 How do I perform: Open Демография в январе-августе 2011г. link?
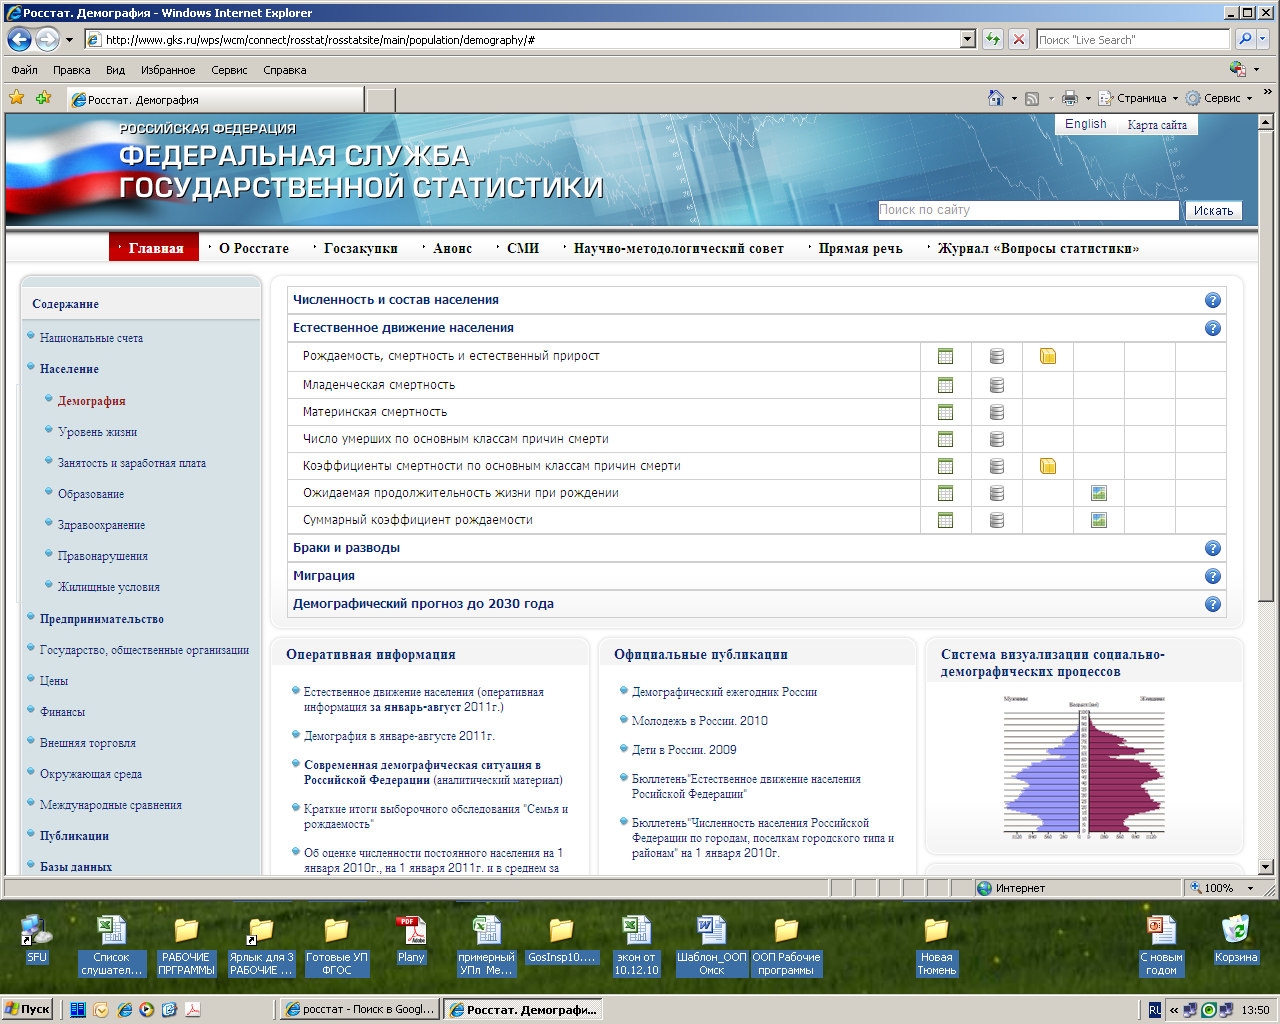click(399, 736)
